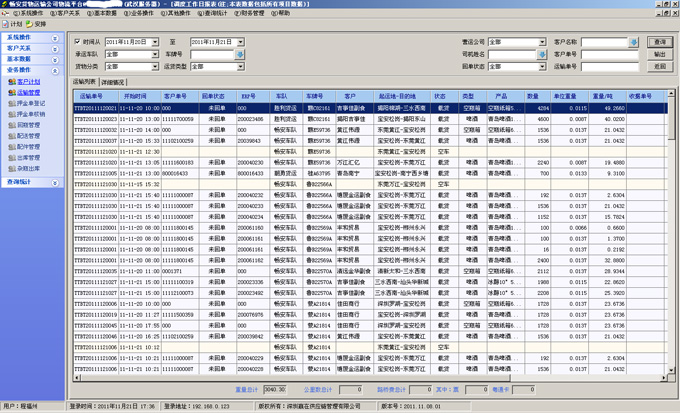Click the 查询 button
680x413 pixels.
[660, 42]
